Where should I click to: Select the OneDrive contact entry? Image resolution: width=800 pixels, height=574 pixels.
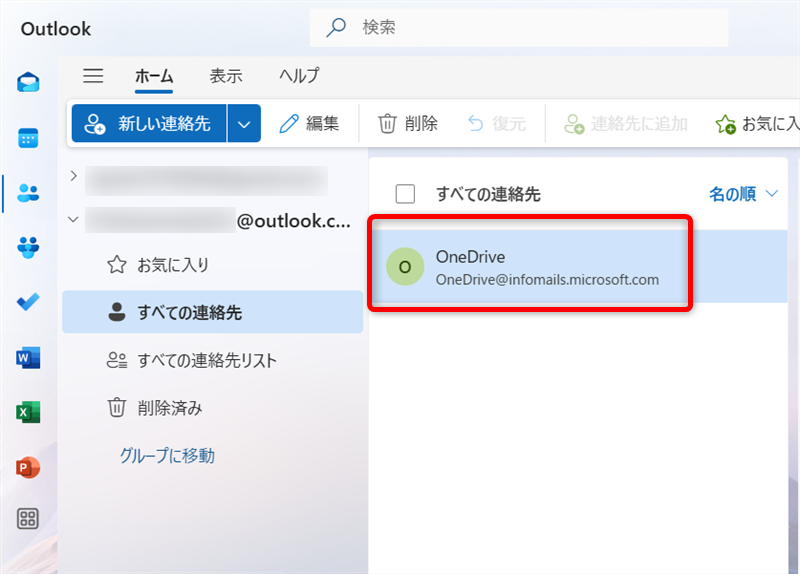pyautogui.click(x=528, y=267)
